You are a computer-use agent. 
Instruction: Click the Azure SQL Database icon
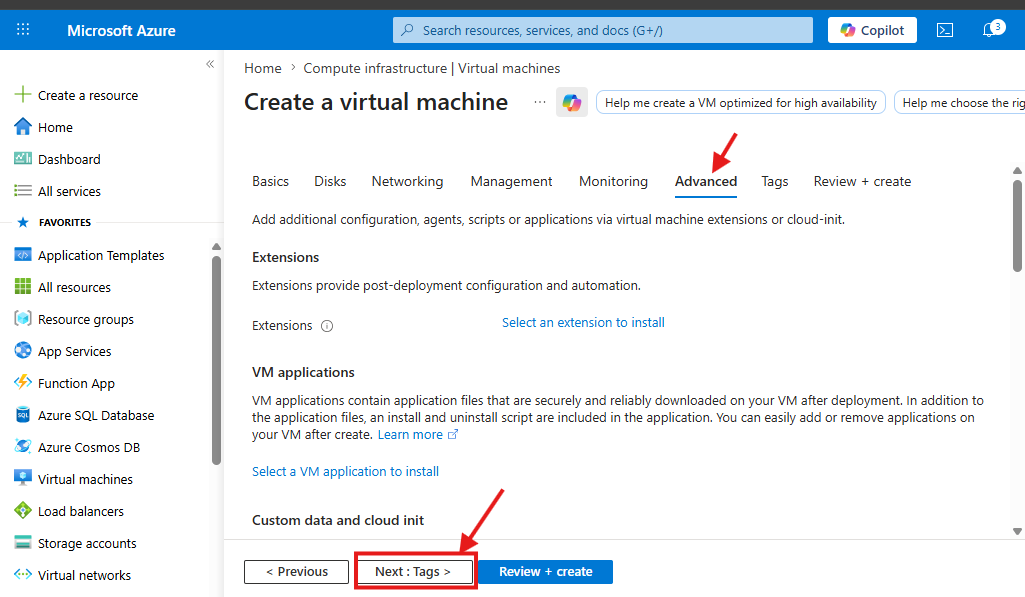23,415
